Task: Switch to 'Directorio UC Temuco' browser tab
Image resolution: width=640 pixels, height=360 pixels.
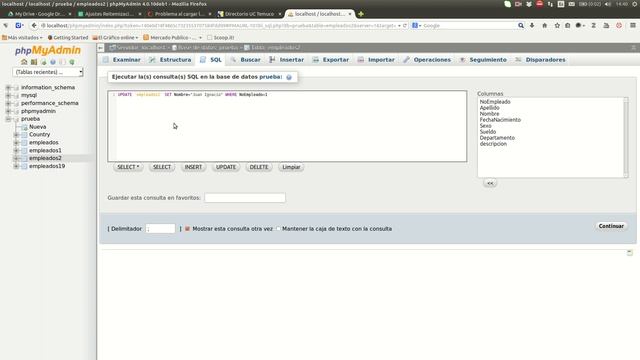Action: click(x=249, y=14)
